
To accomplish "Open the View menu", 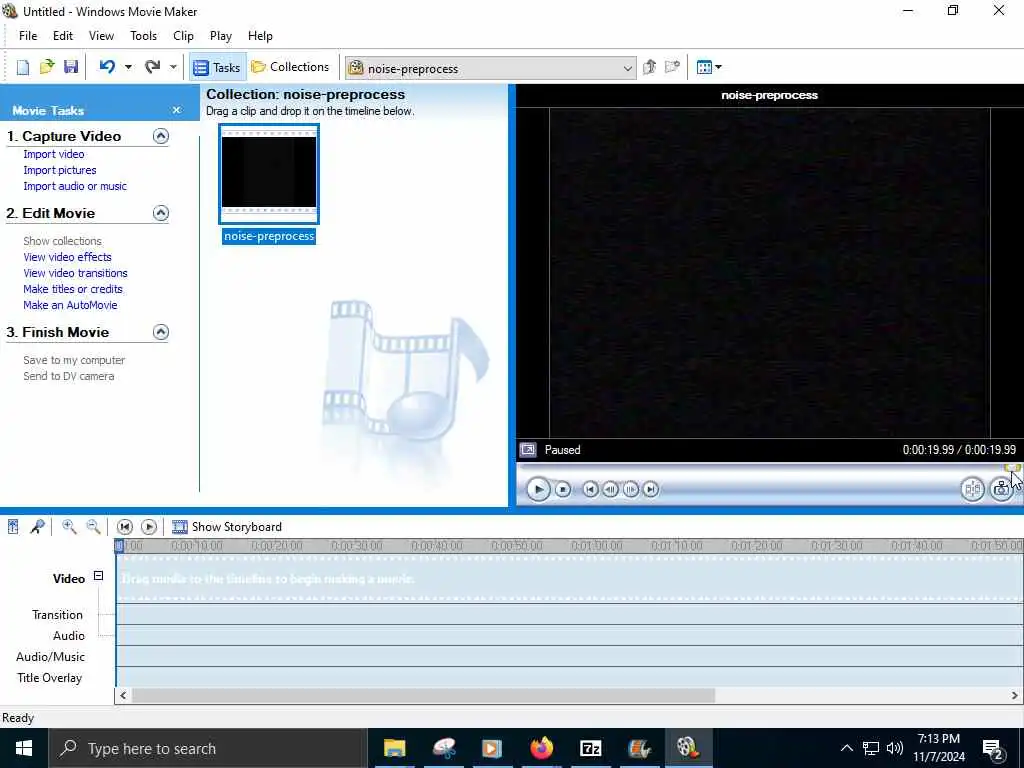I will [x=101, y=36].
